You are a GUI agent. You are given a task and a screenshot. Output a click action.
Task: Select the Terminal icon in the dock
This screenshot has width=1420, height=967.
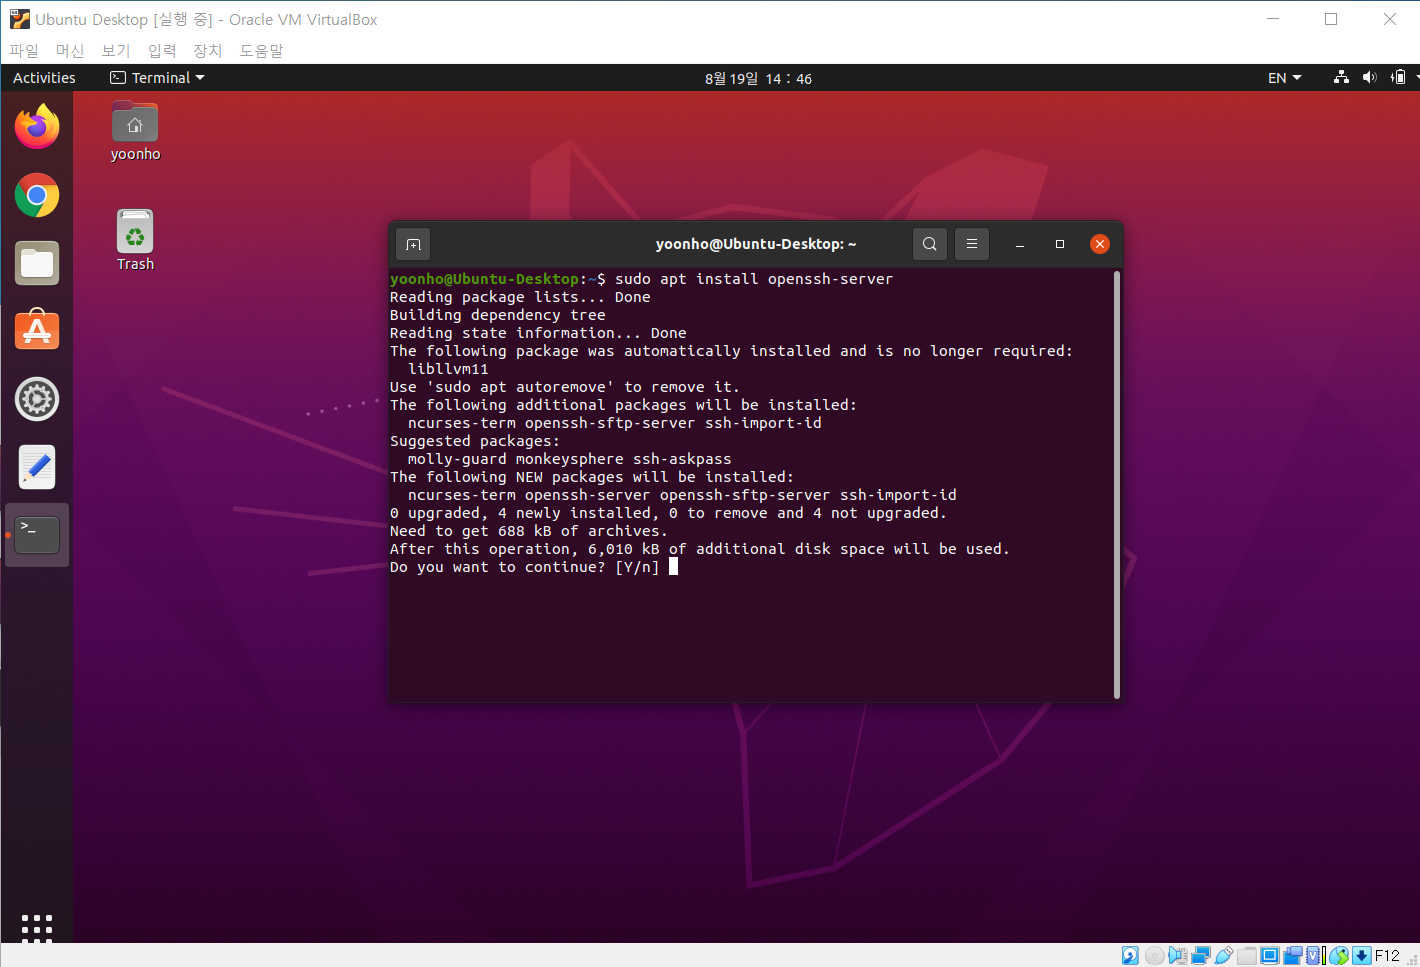tap(37, 535)
